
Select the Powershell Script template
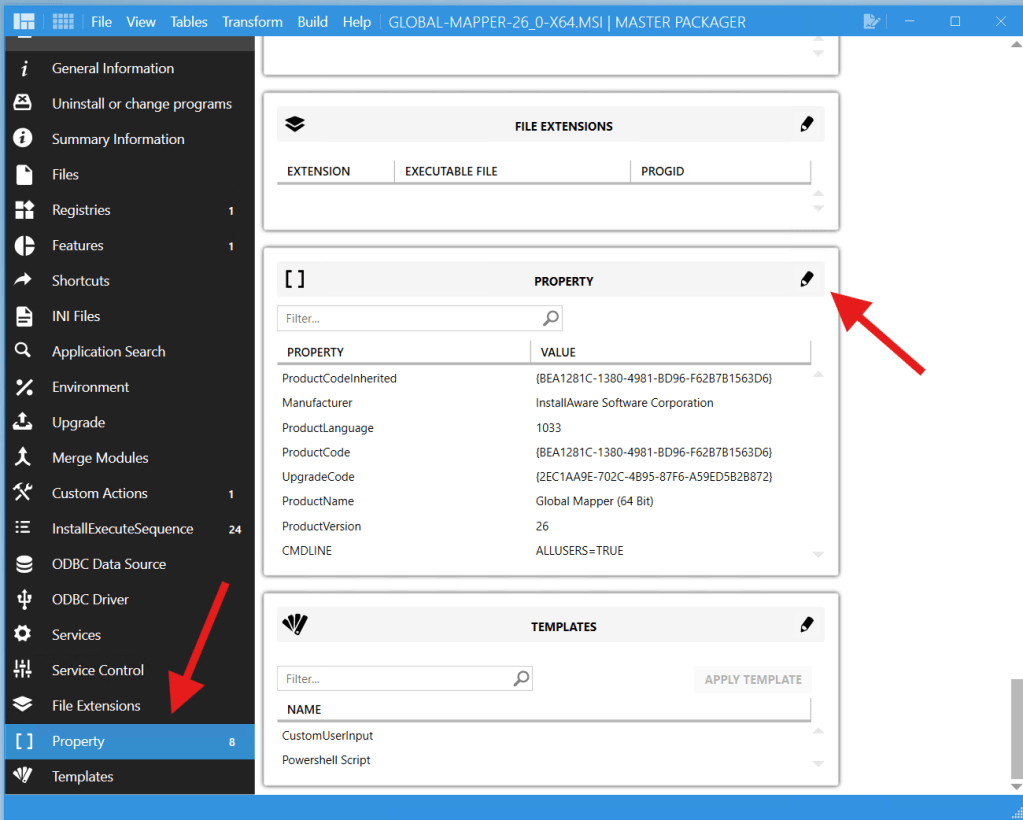click(x=326, y=760)
